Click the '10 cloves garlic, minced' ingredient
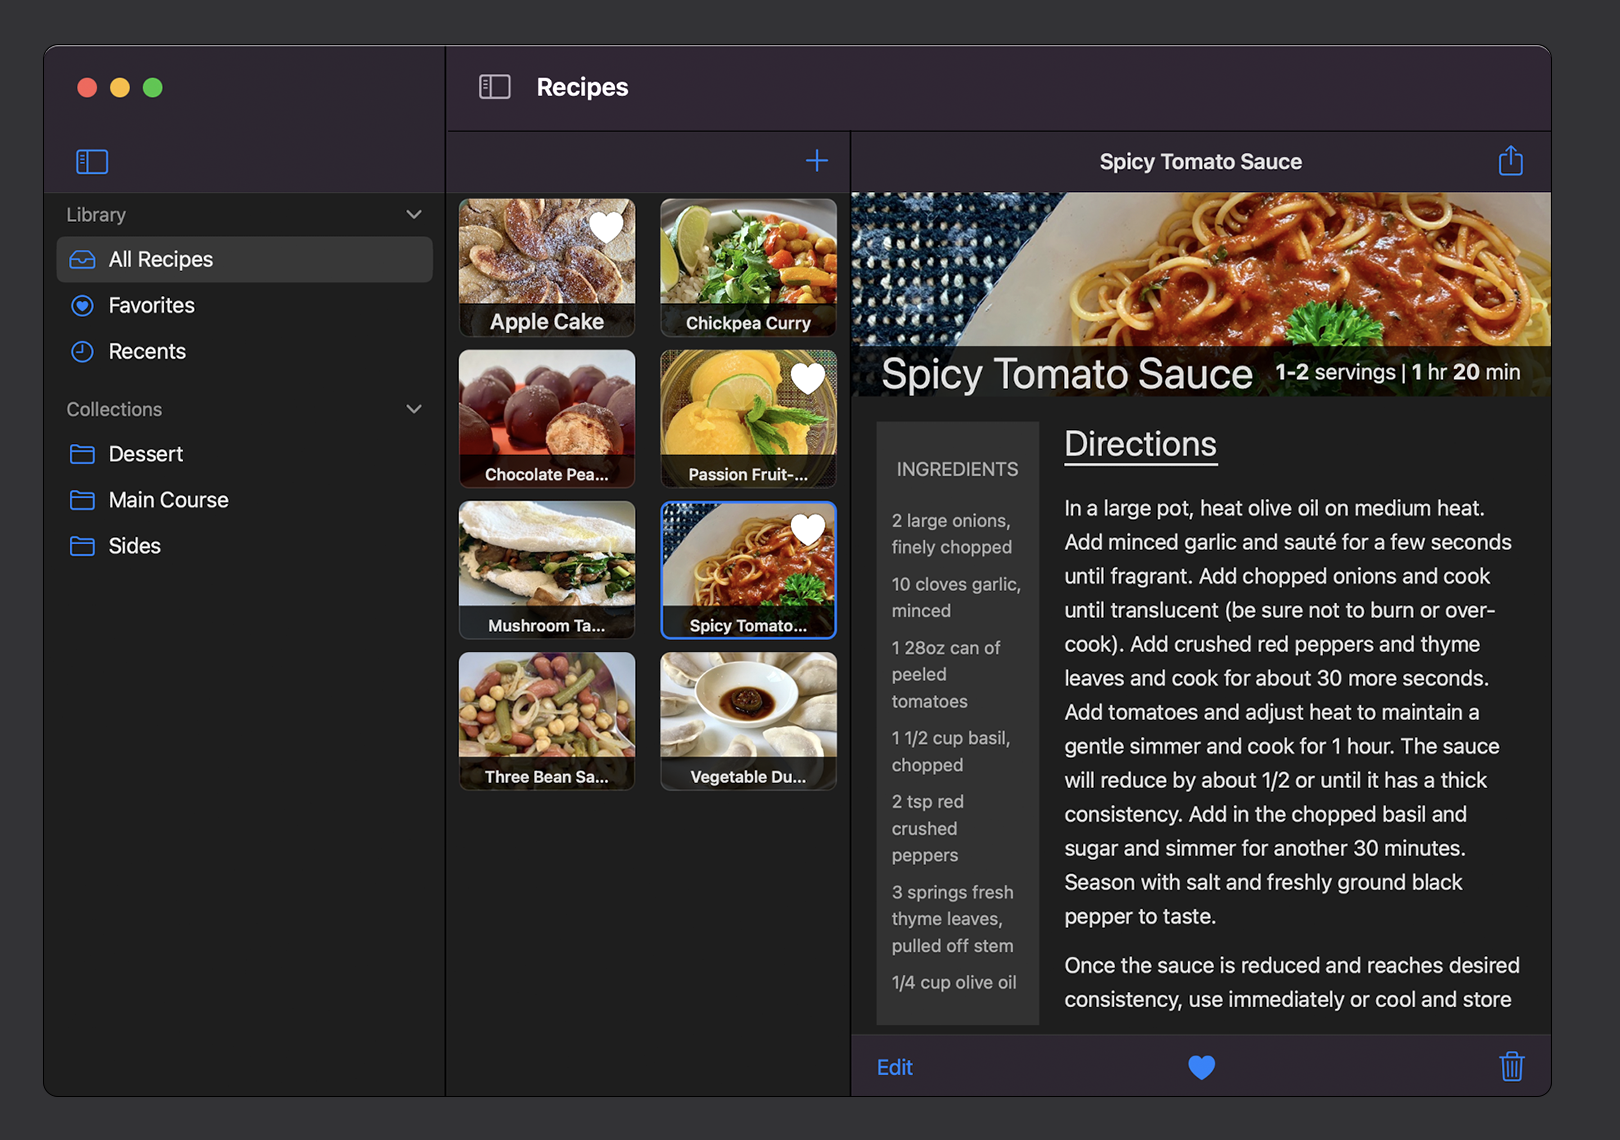Image resolution: width=1620 pixels, height=1140 pixels. click(x=956, y=597)
